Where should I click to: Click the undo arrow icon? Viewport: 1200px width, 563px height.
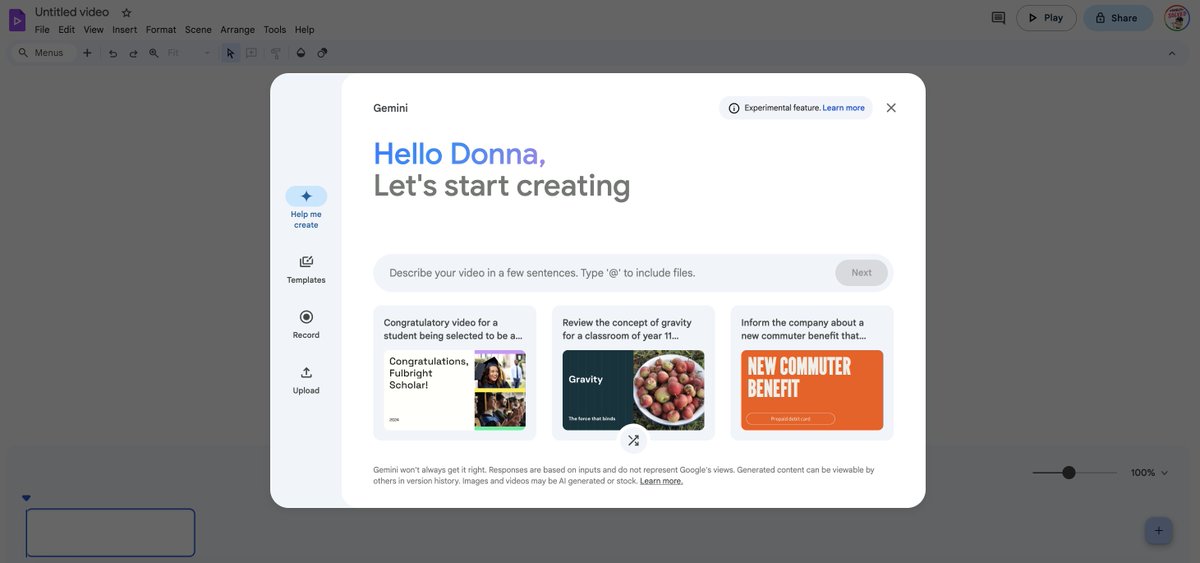pyautogui.click(x=113, y=53)
